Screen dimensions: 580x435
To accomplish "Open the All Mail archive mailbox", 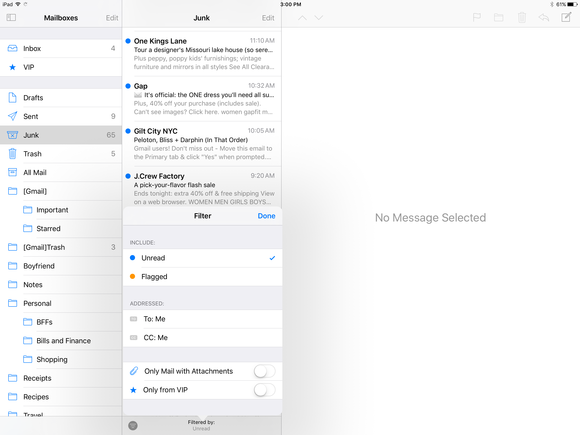I will 61,172.
